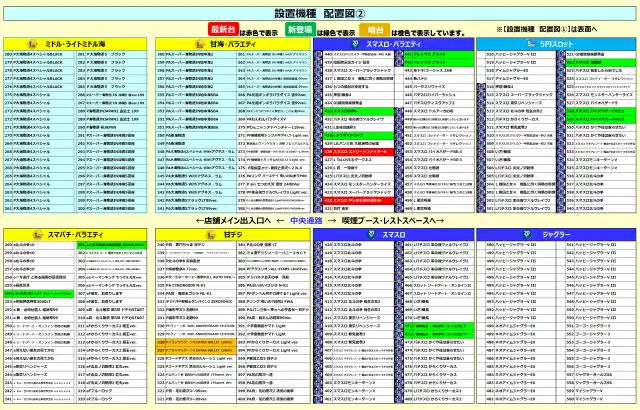640x410 pixels.
Task: Click the blue icon beside row 516
Action: (481, 86)
